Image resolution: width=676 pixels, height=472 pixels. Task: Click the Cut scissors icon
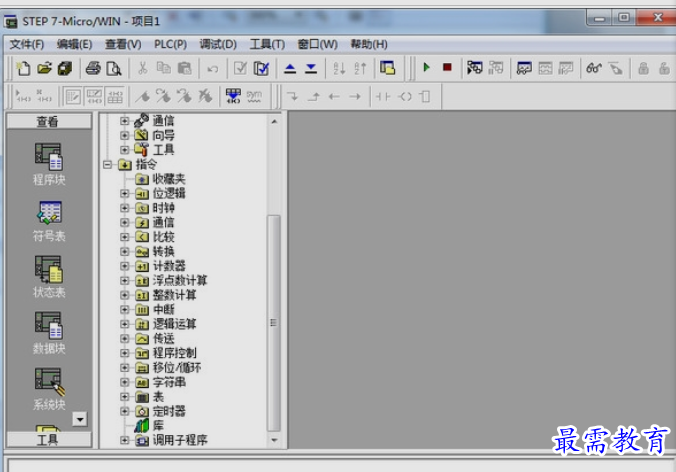click(143, 68)
